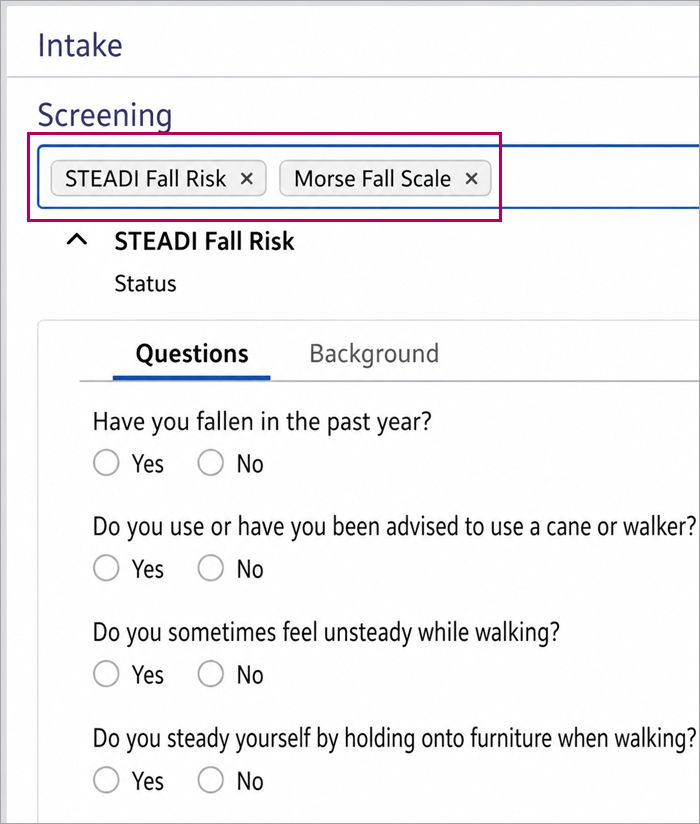Screen dimensions: 700x824
Task: Click the Intake page title
Action: (80, 45)
